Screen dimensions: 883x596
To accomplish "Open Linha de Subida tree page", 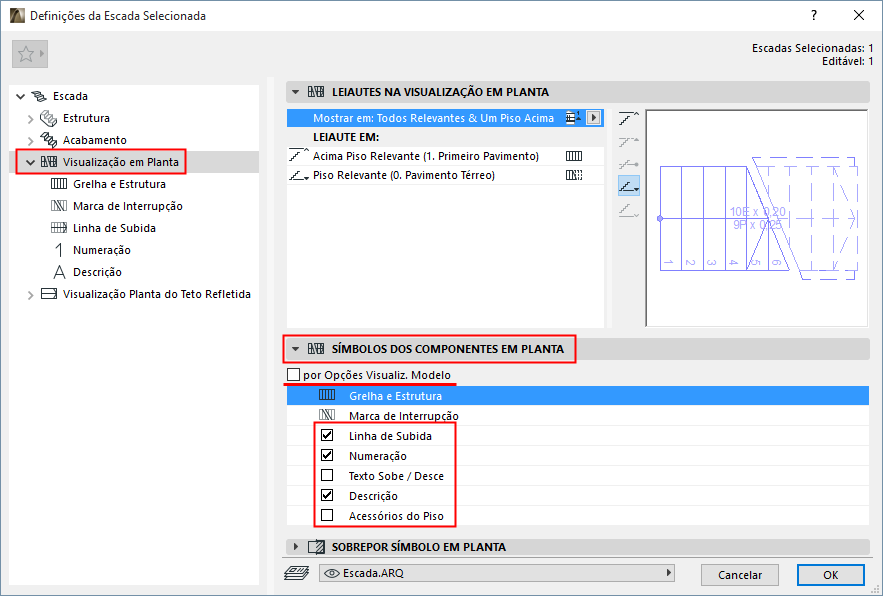I will (114, 228).
